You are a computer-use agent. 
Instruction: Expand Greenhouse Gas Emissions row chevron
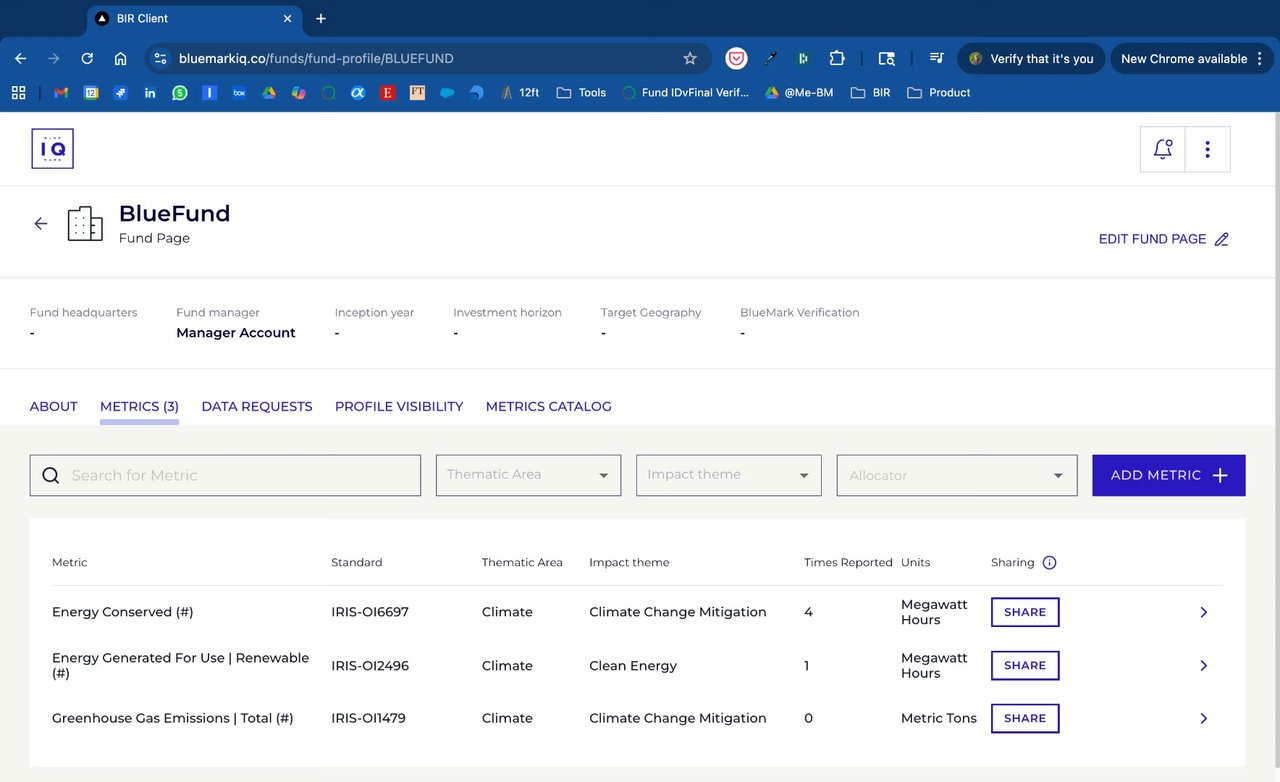(1203, 718)
